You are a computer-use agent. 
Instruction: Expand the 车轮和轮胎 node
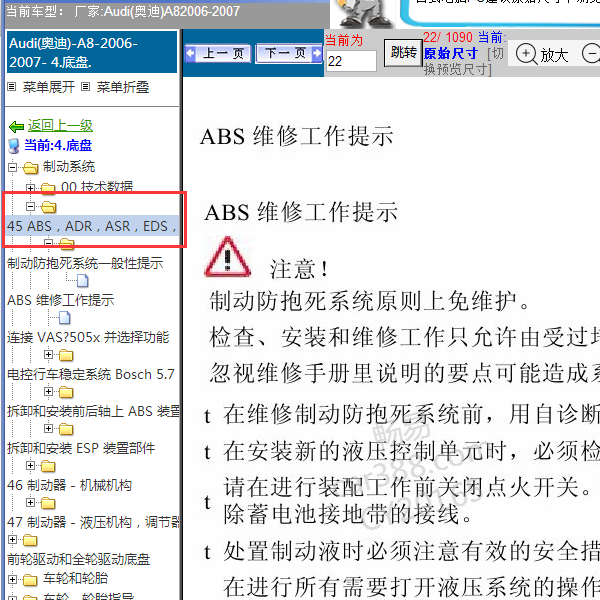12,579
